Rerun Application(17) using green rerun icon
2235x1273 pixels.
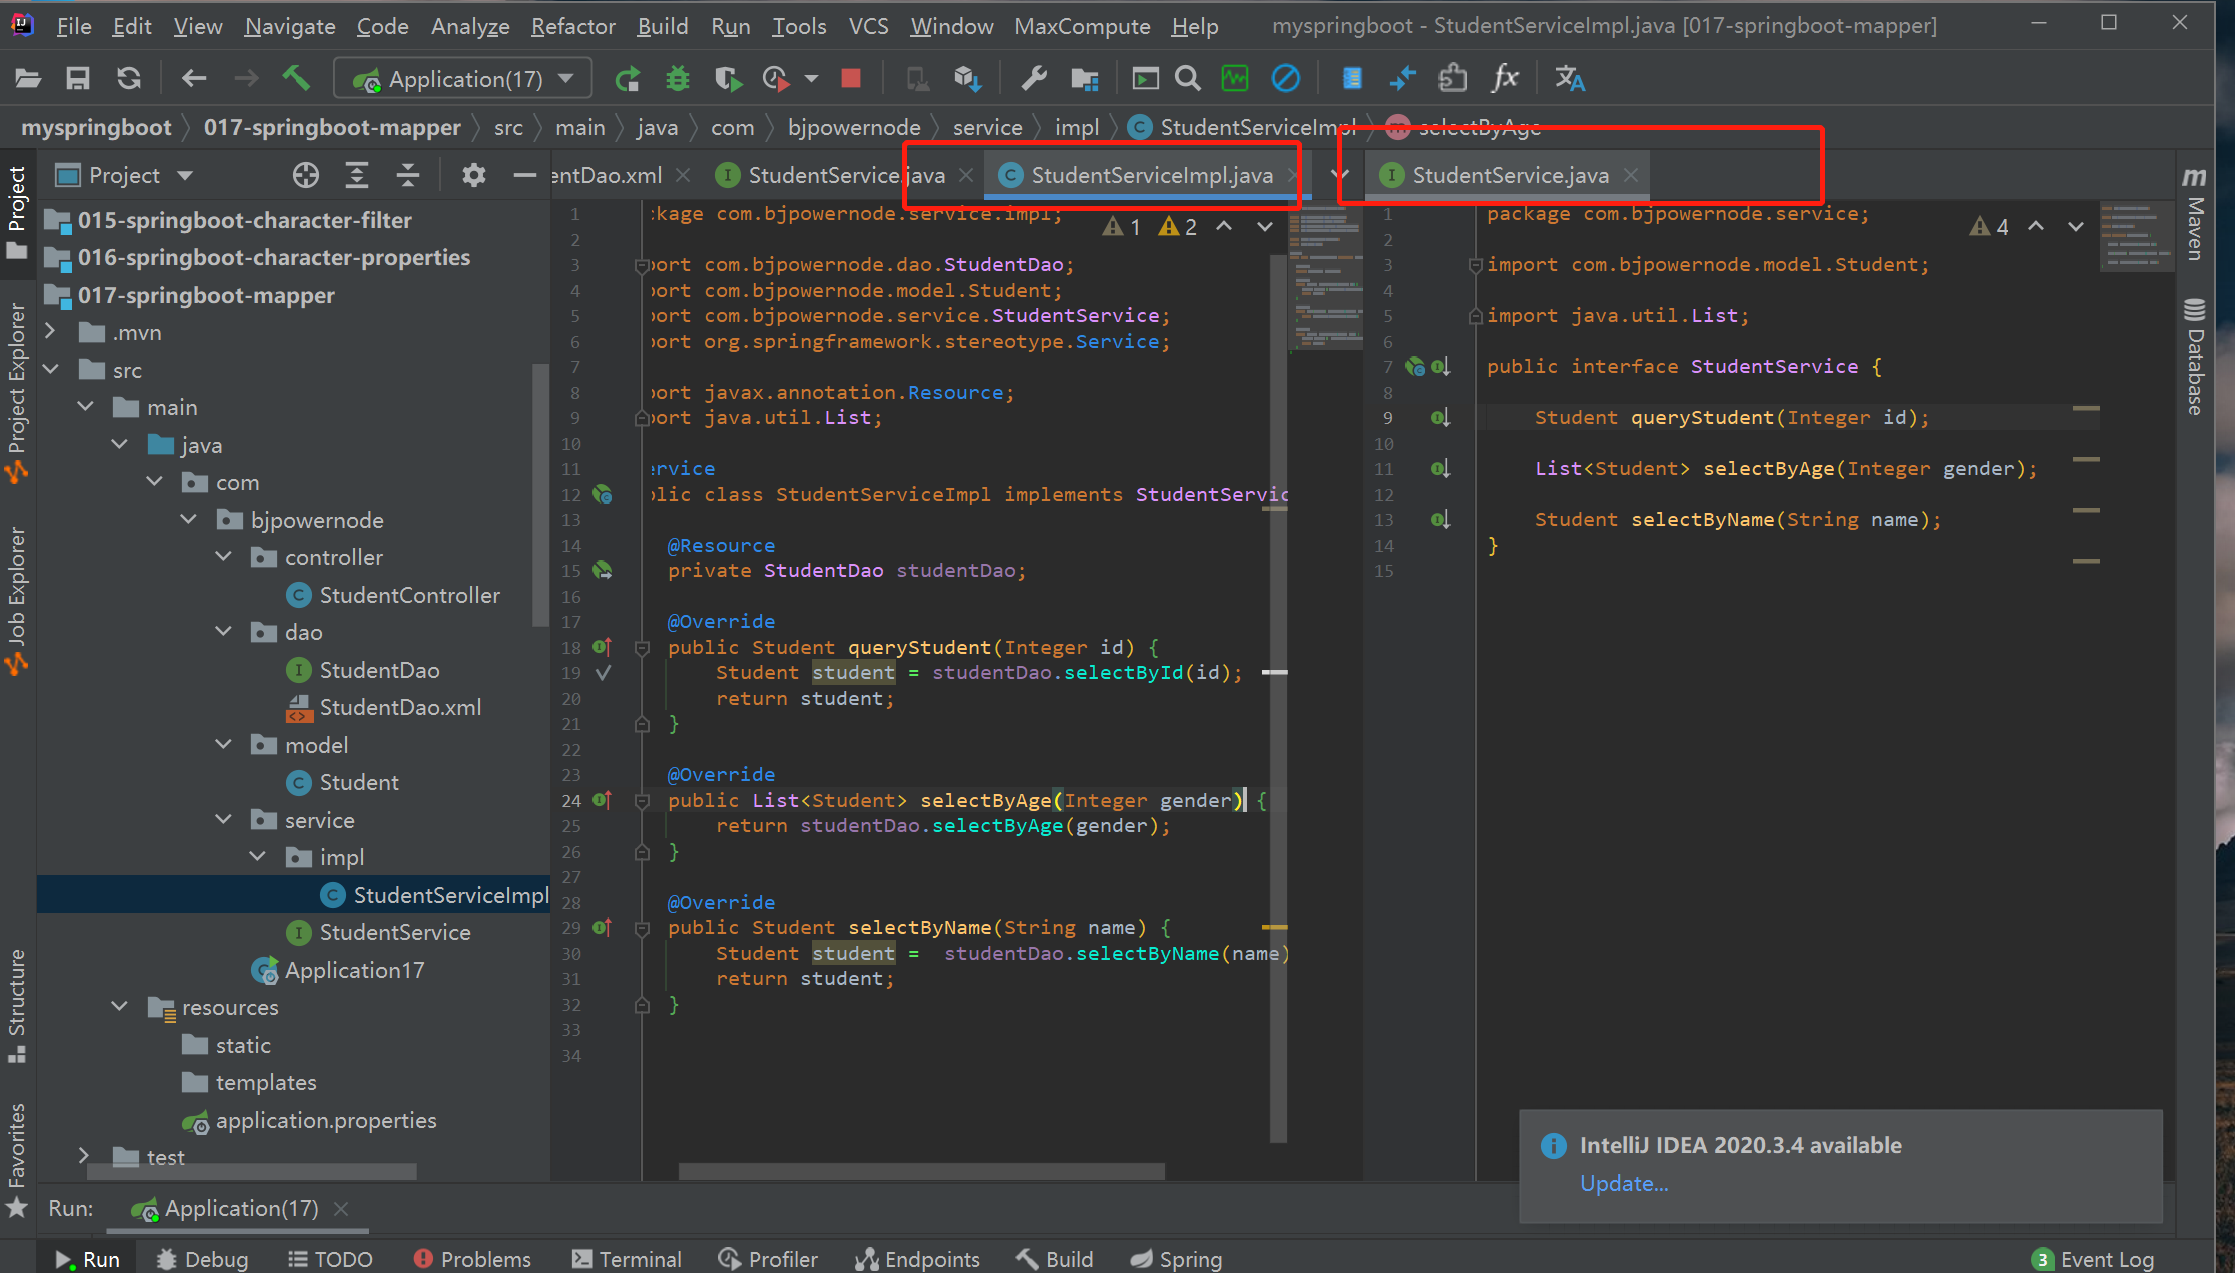[628, 78]
